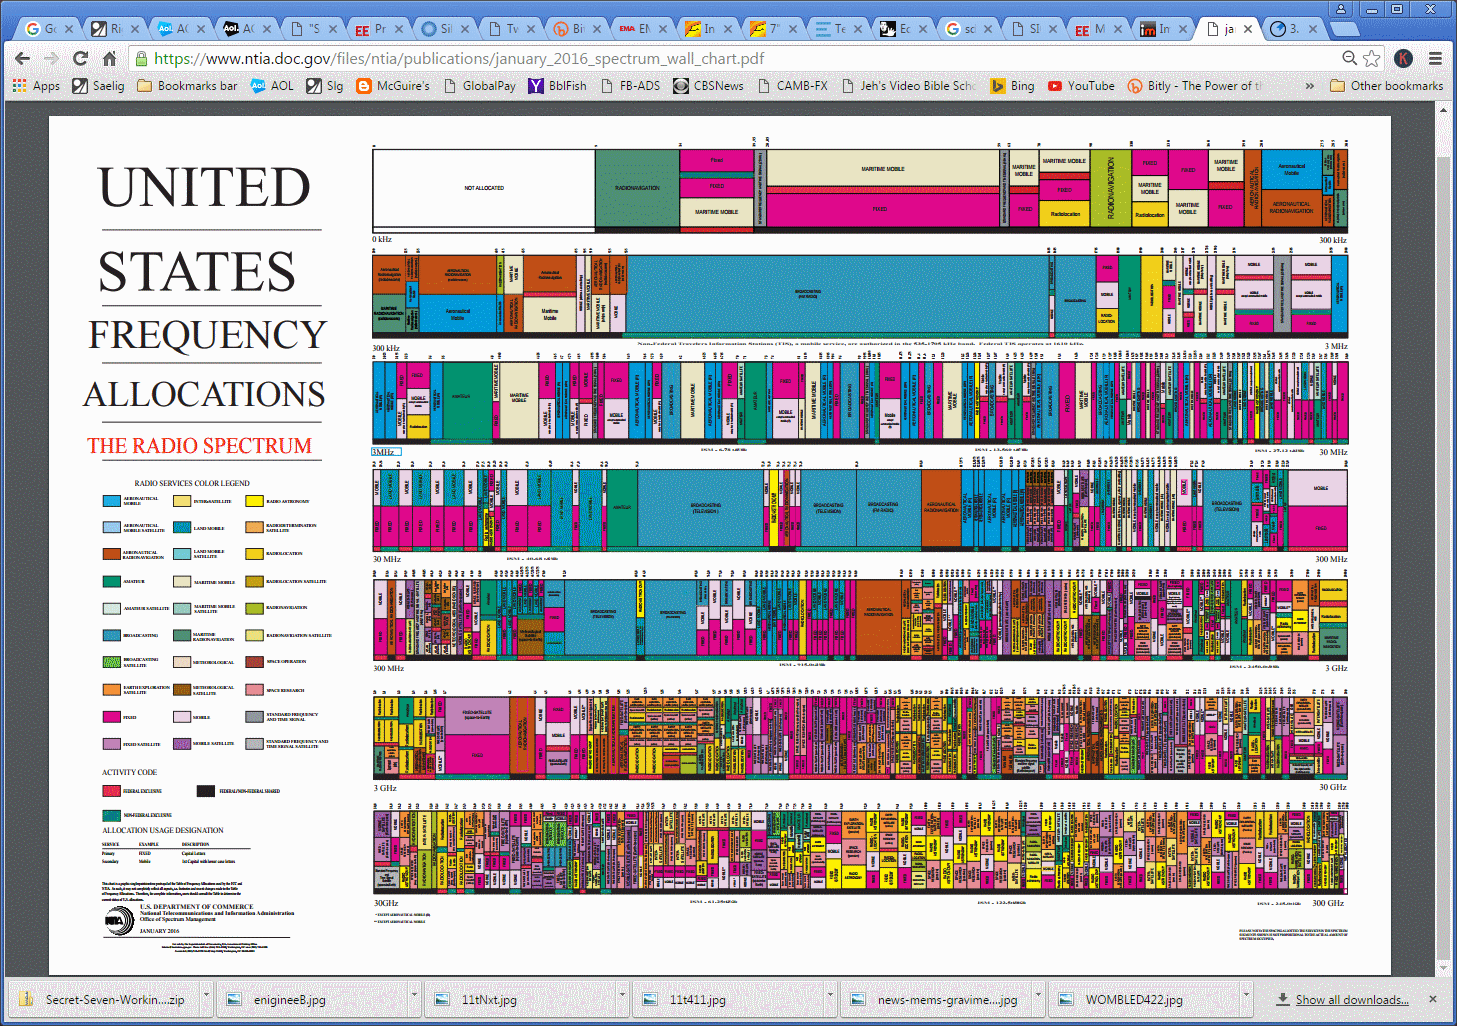The height and width of the screenshot is (1026, 1457).
Task: Click the find-in-page magnifier icon
Action: tap(1348, 58)
